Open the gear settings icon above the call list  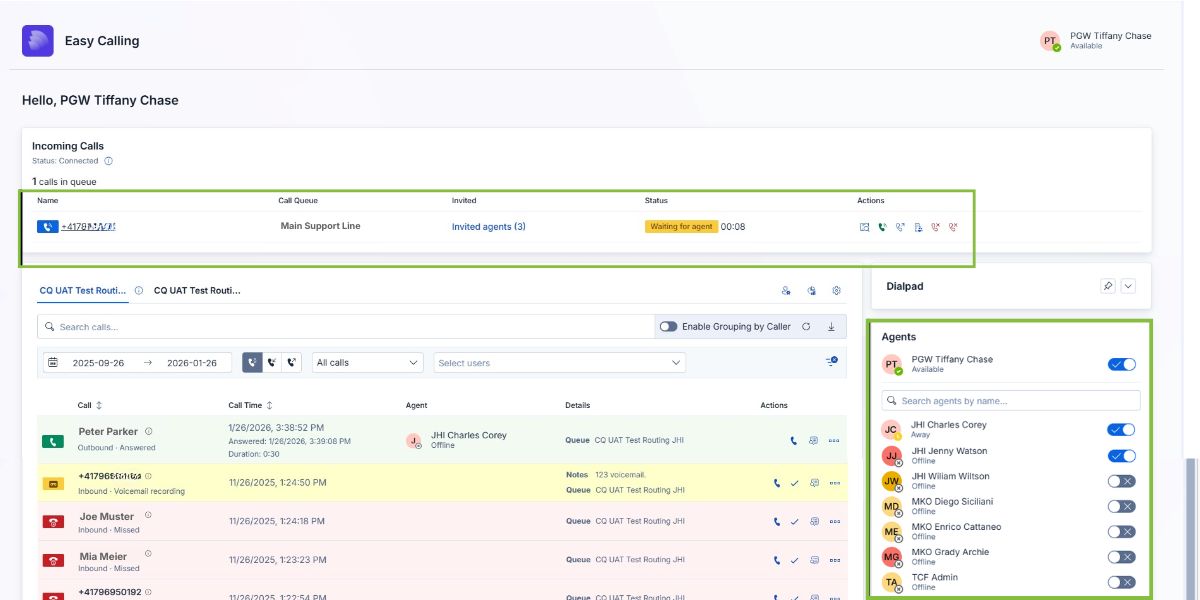837,291
